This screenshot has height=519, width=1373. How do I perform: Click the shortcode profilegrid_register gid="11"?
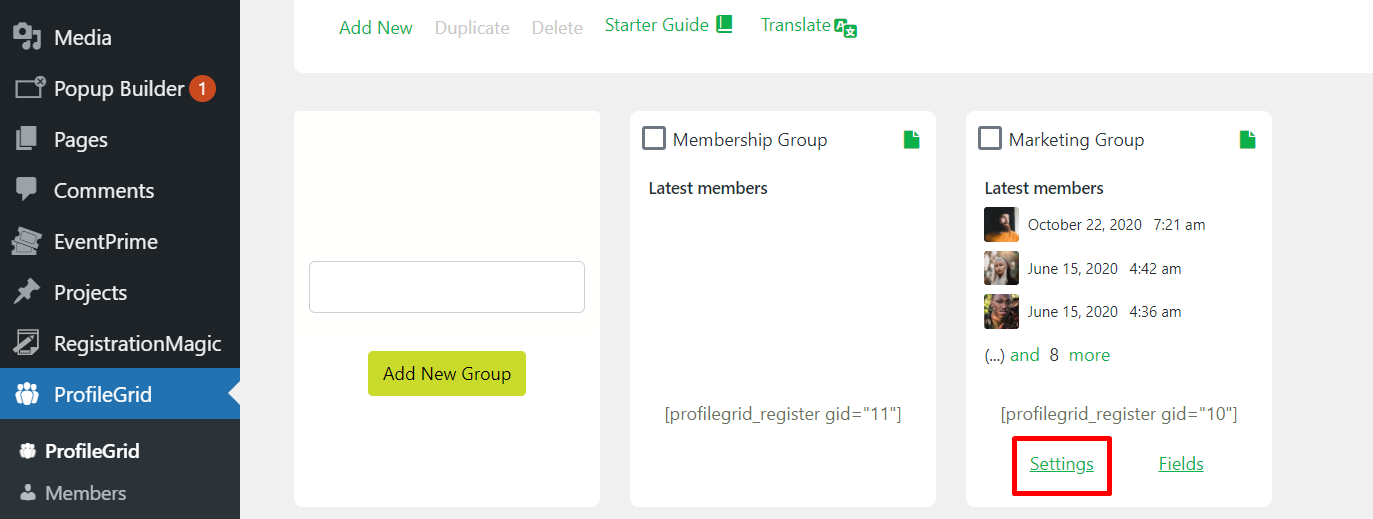point(783,414)
